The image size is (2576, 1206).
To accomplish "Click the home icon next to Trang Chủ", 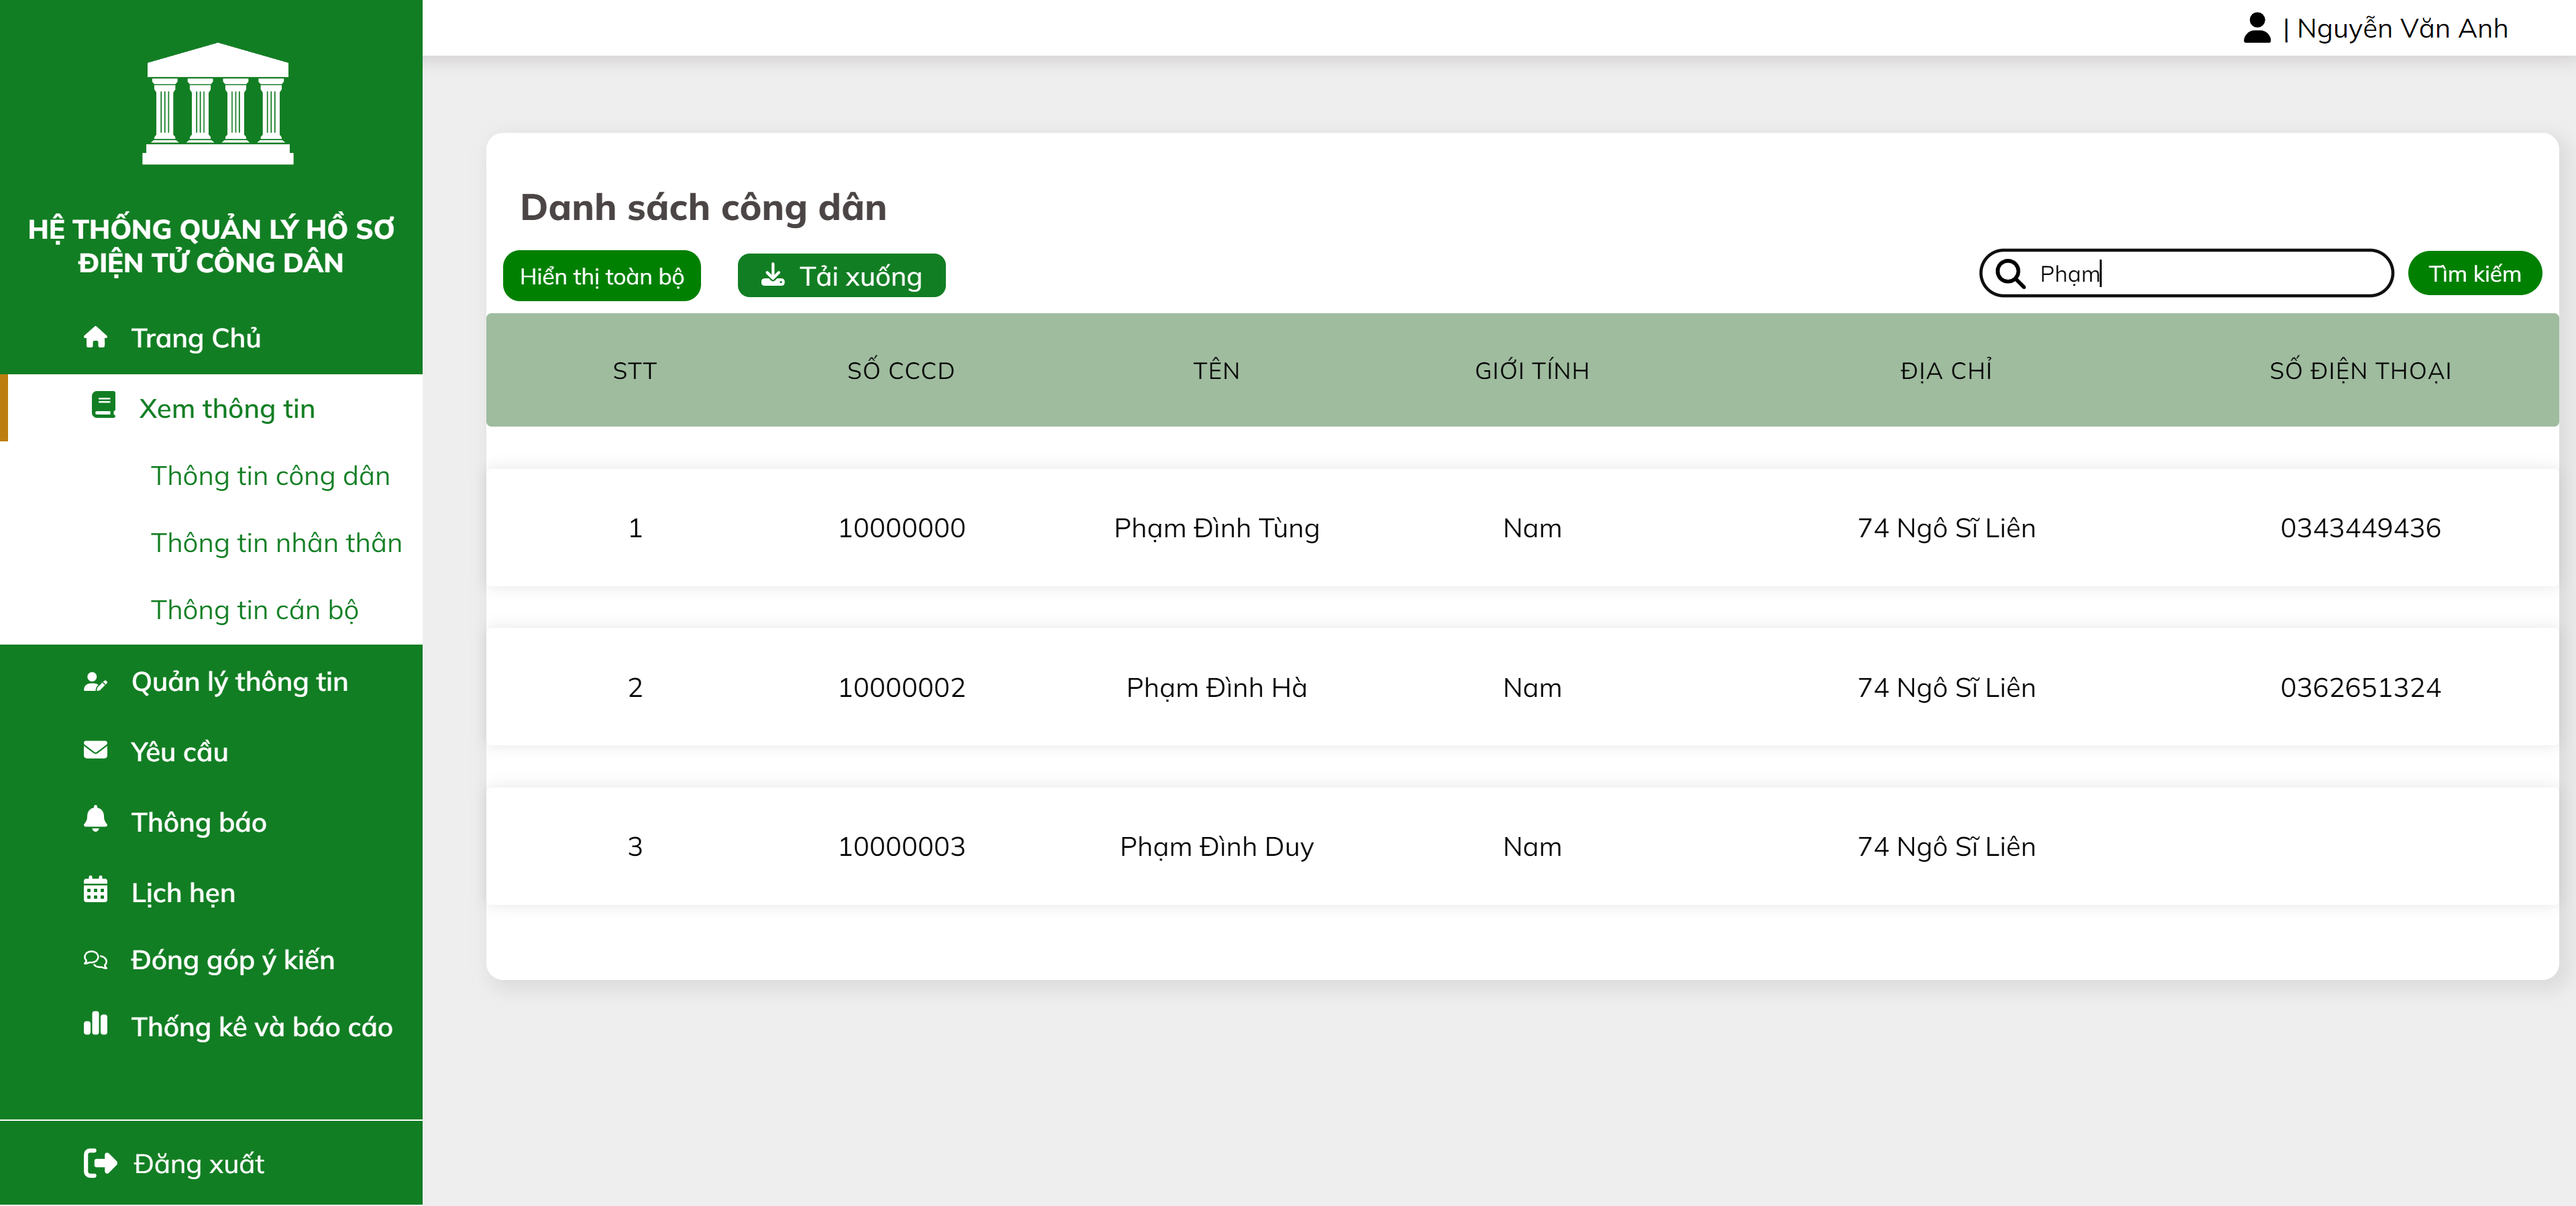I will (x=96, y=337).
